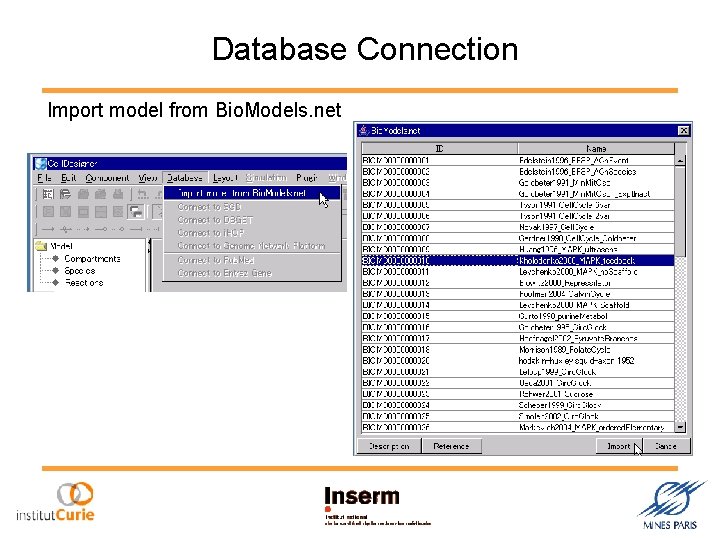Image resolution: width=720 pixels, height=540 pixels.
Task: Select the solid arrow reaction tool
Action: (x=48, y=228)
